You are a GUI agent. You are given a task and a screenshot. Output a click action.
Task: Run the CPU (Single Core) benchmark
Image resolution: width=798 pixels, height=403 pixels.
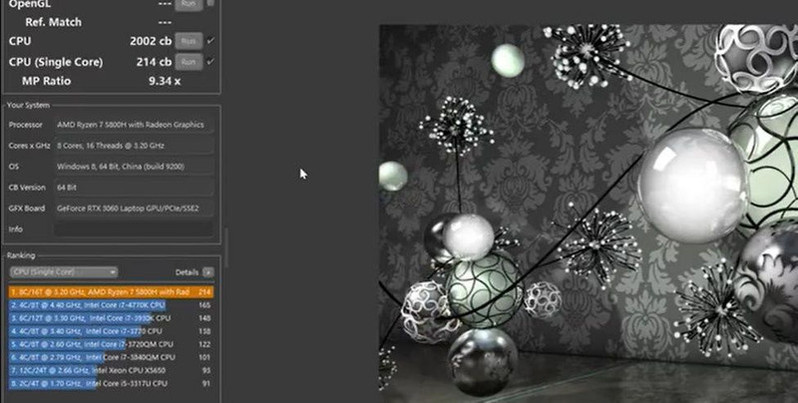(187, 62)
